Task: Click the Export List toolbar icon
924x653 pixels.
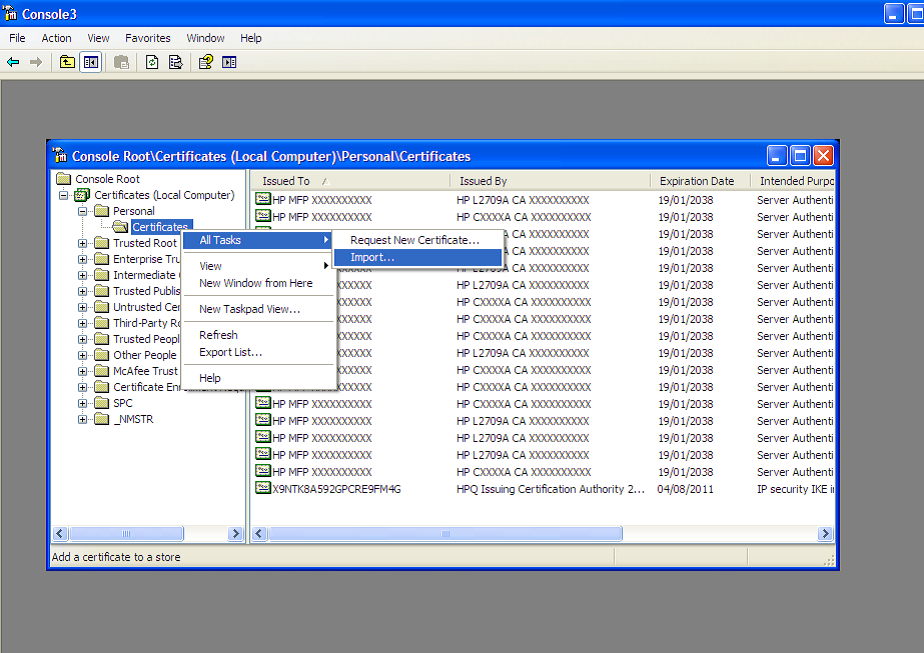Action: pyautogui.click(x=175, y=62)
